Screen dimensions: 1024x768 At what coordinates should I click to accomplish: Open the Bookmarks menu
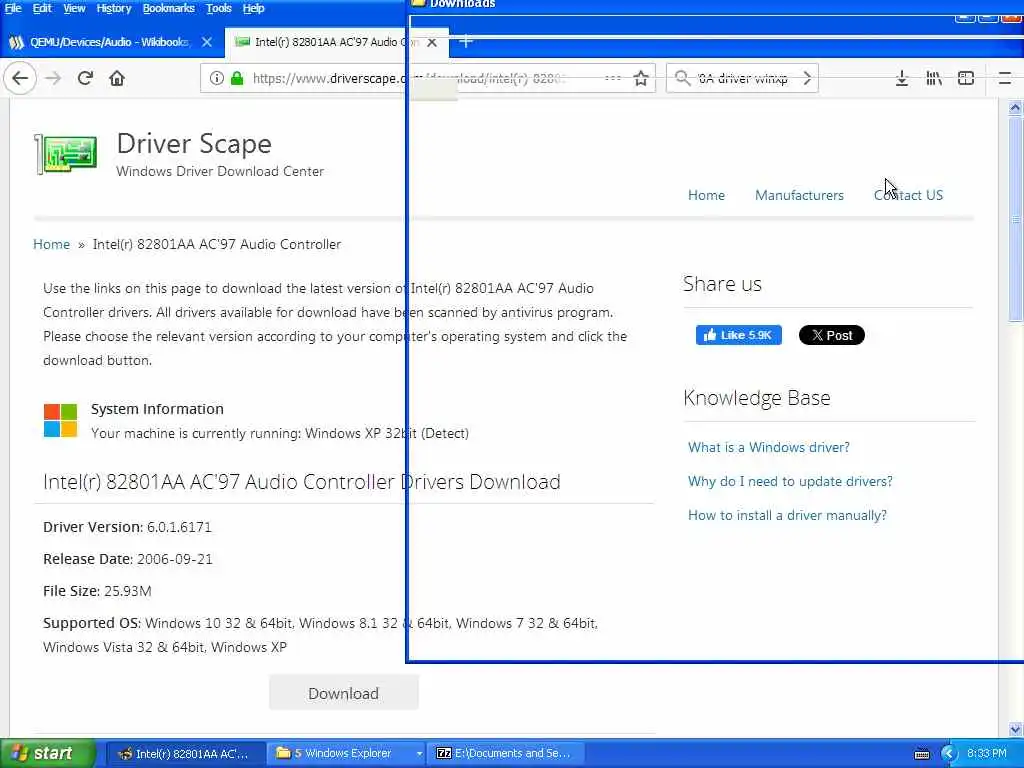coord(168,8)
